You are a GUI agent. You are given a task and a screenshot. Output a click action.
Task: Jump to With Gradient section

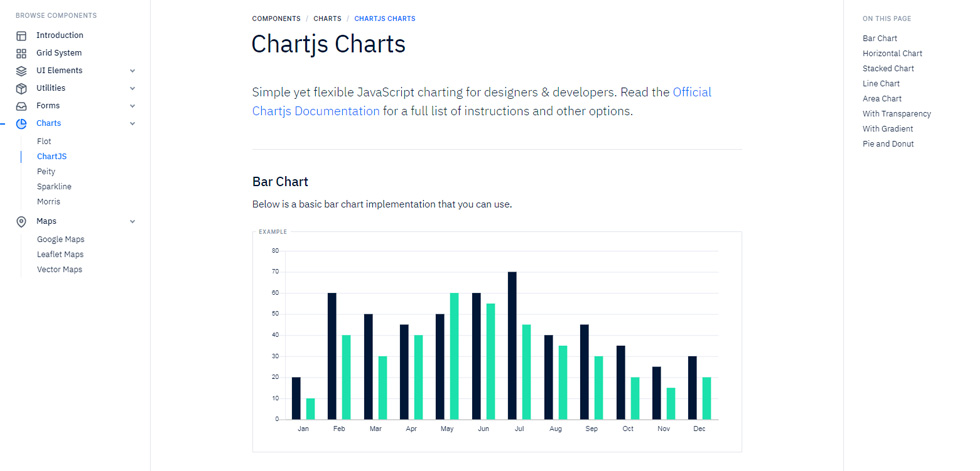pos(888,129)
